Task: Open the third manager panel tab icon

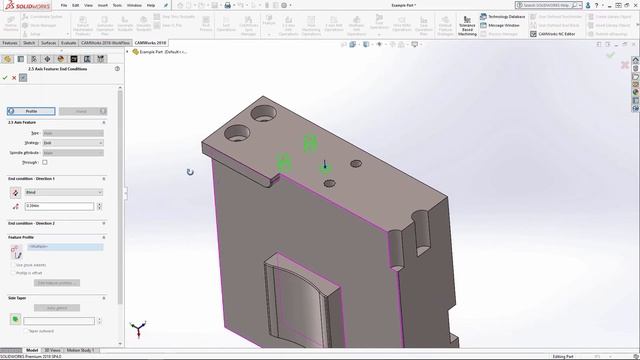Action: [x=34, y=59]
